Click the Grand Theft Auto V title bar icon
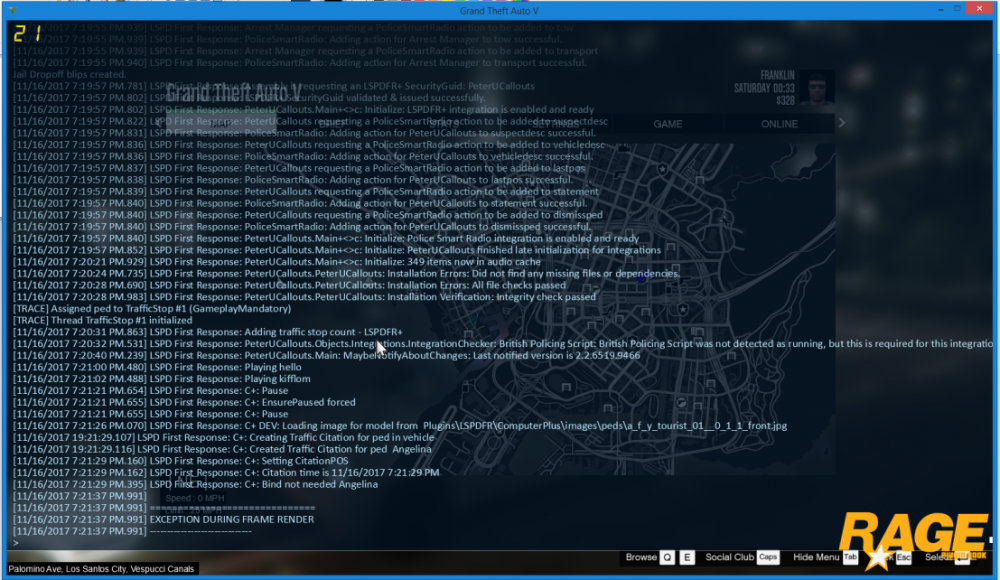Image resolution: width=1000 pixels, height=580 pixels. pyautogui.click(x=13, y=10)
